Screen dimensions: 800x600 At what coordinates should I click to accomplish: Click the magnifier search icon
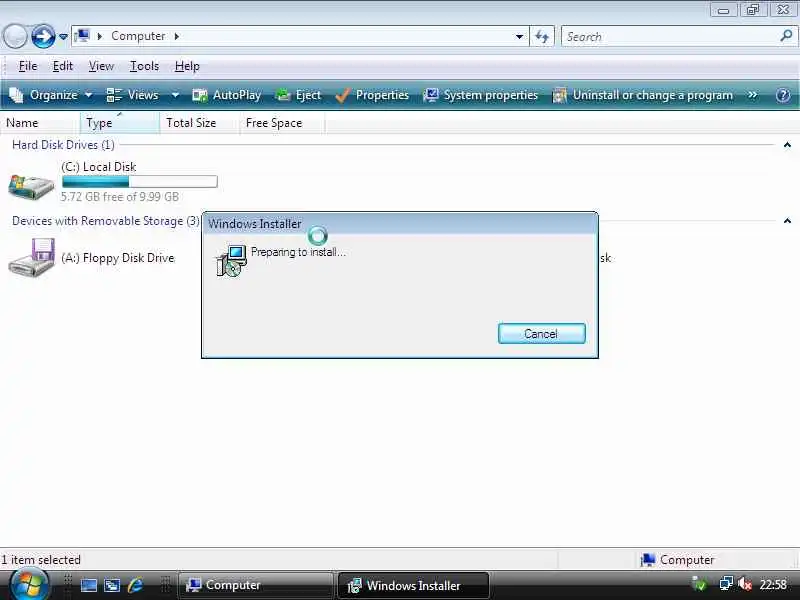coord(786,36)
